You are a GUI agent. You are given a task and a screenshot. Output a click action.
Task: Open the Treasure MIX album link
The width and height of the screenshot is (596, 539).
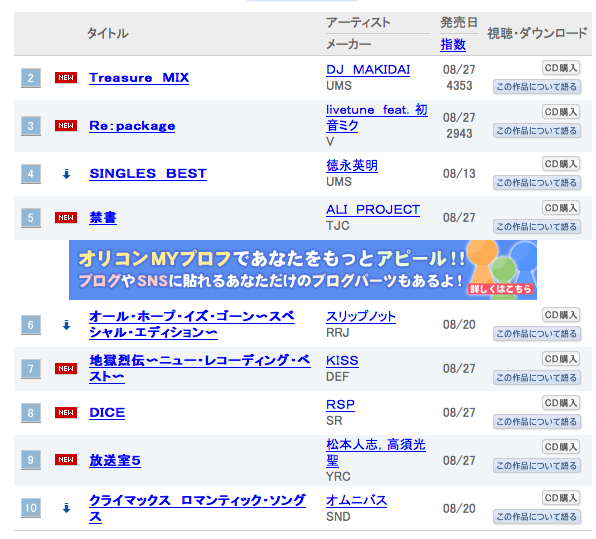coord(139,78)
